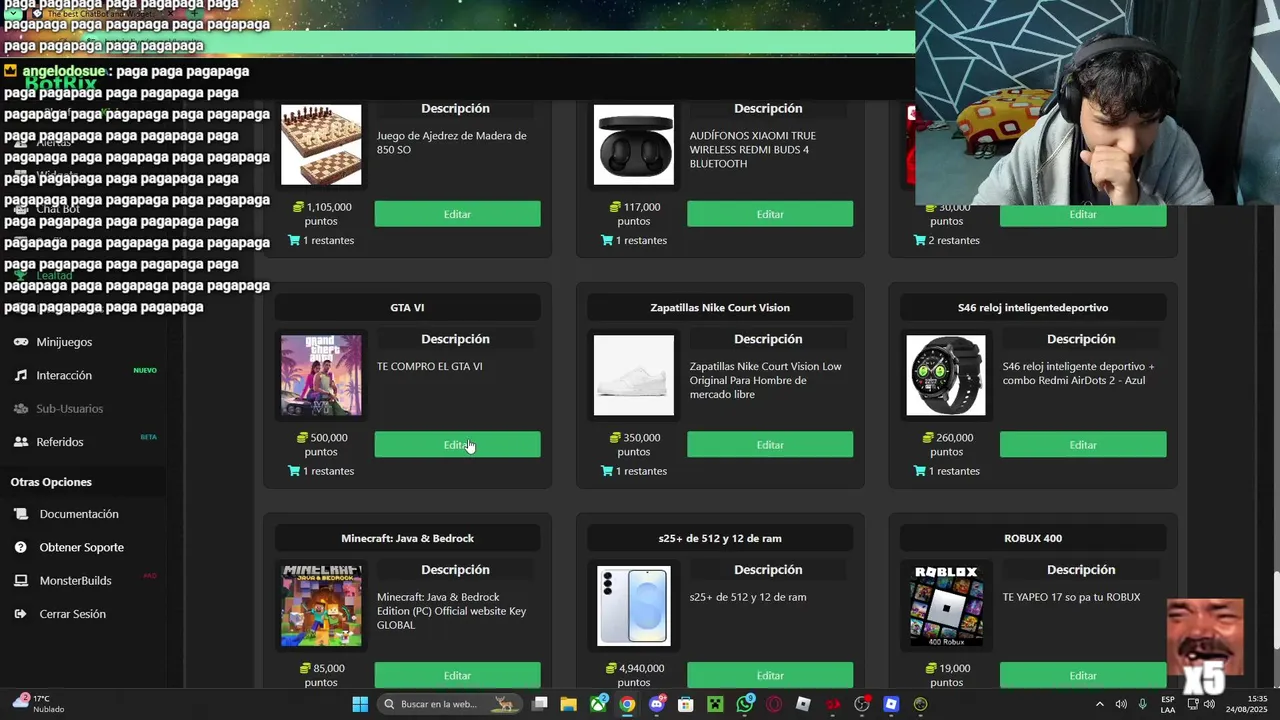Click Obtener Soporte link
The width and height of the screenshot is (1280, 720).
pos(82,547)
